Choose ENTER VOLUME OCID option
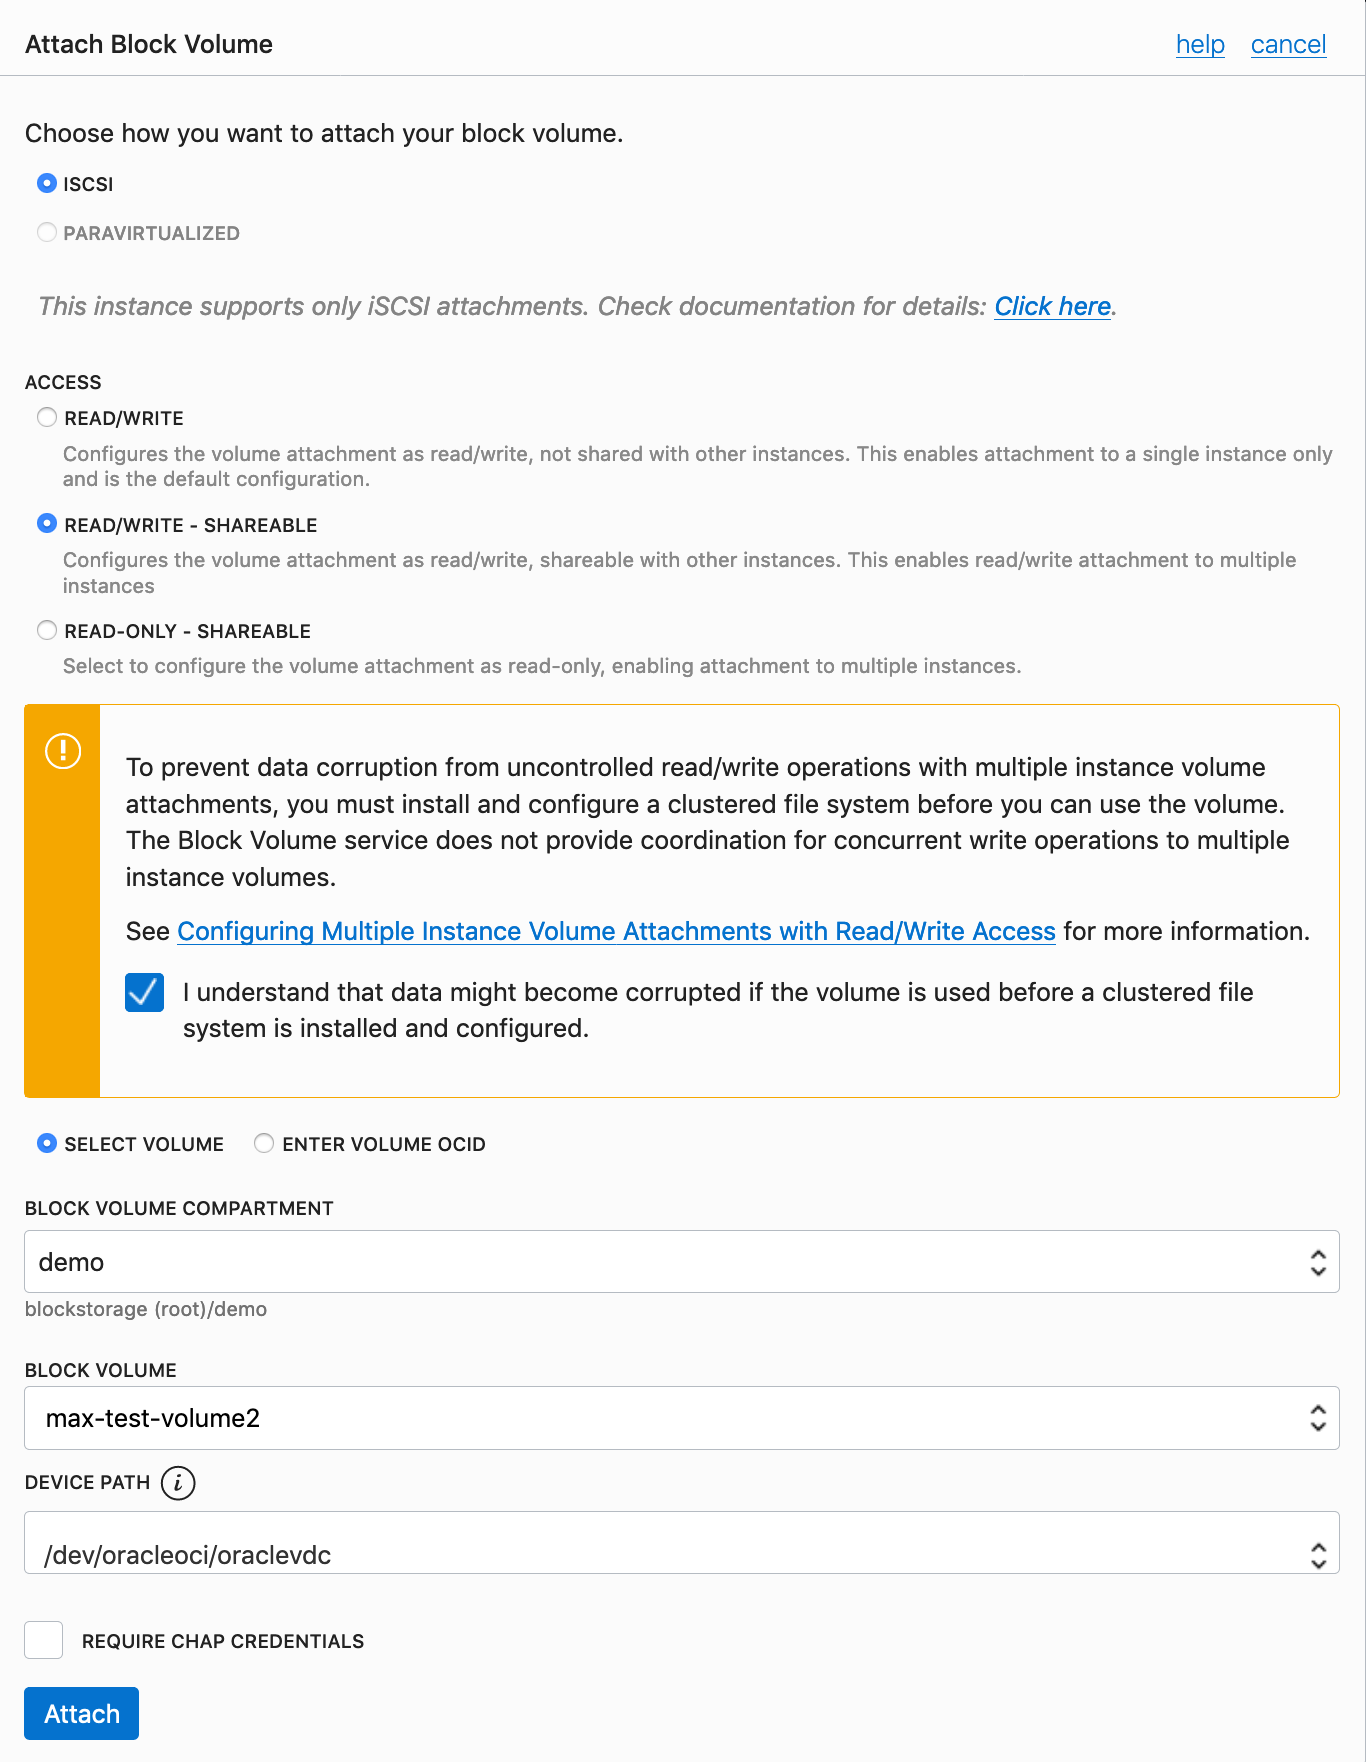Image resolution: width=1366 pixels, height=1762 pixels. point(263,1143)
